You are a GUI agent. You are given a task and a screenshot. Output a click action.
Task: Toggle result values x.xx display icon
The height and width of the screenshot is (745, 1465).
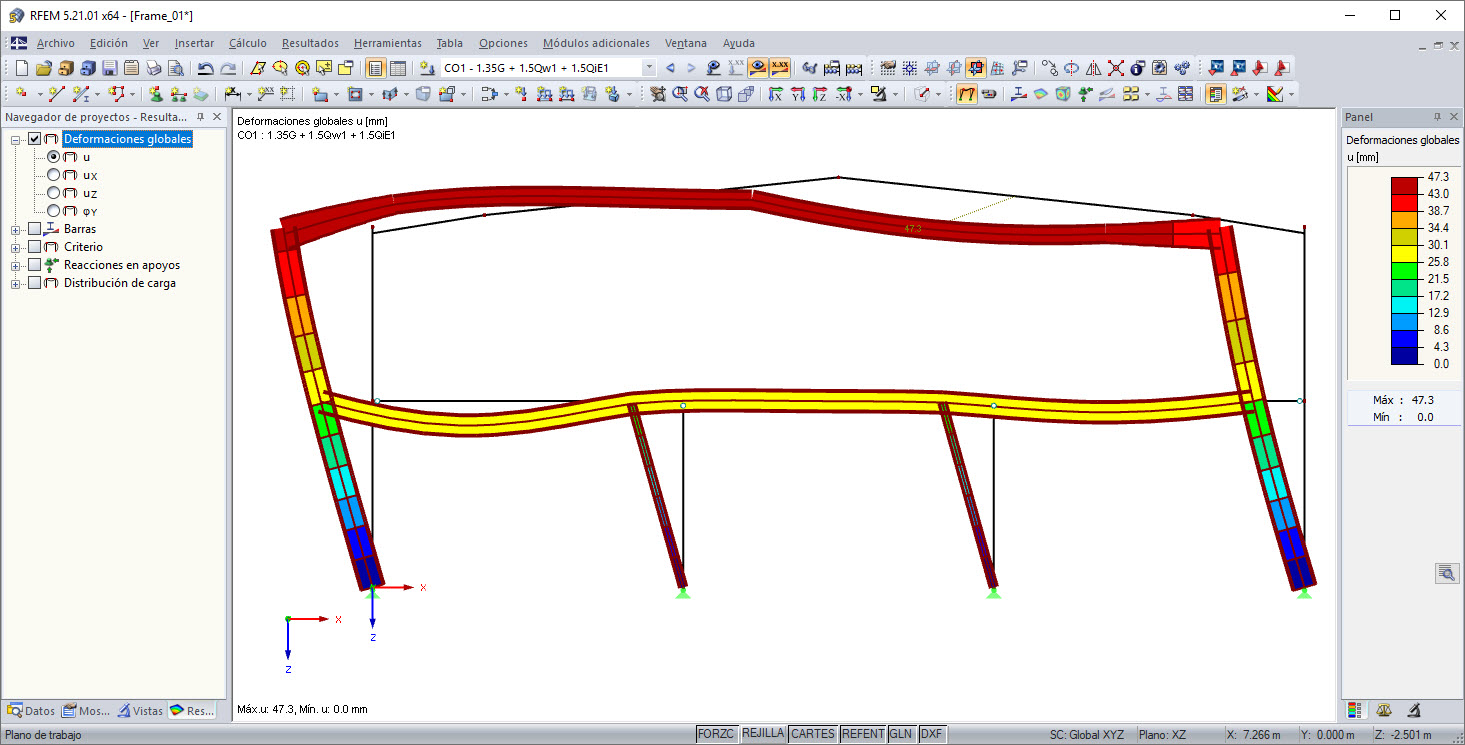click(x=780, y=68)
